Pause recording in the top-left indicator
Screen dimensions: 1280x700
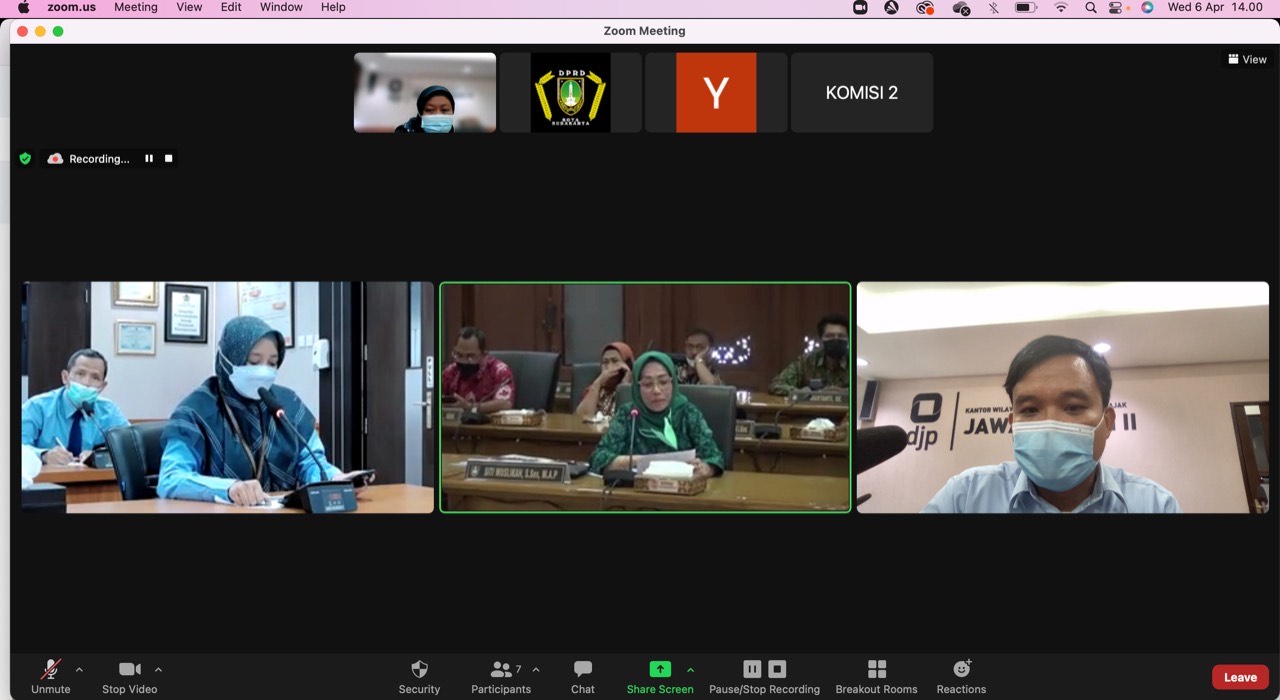[149, 158]
